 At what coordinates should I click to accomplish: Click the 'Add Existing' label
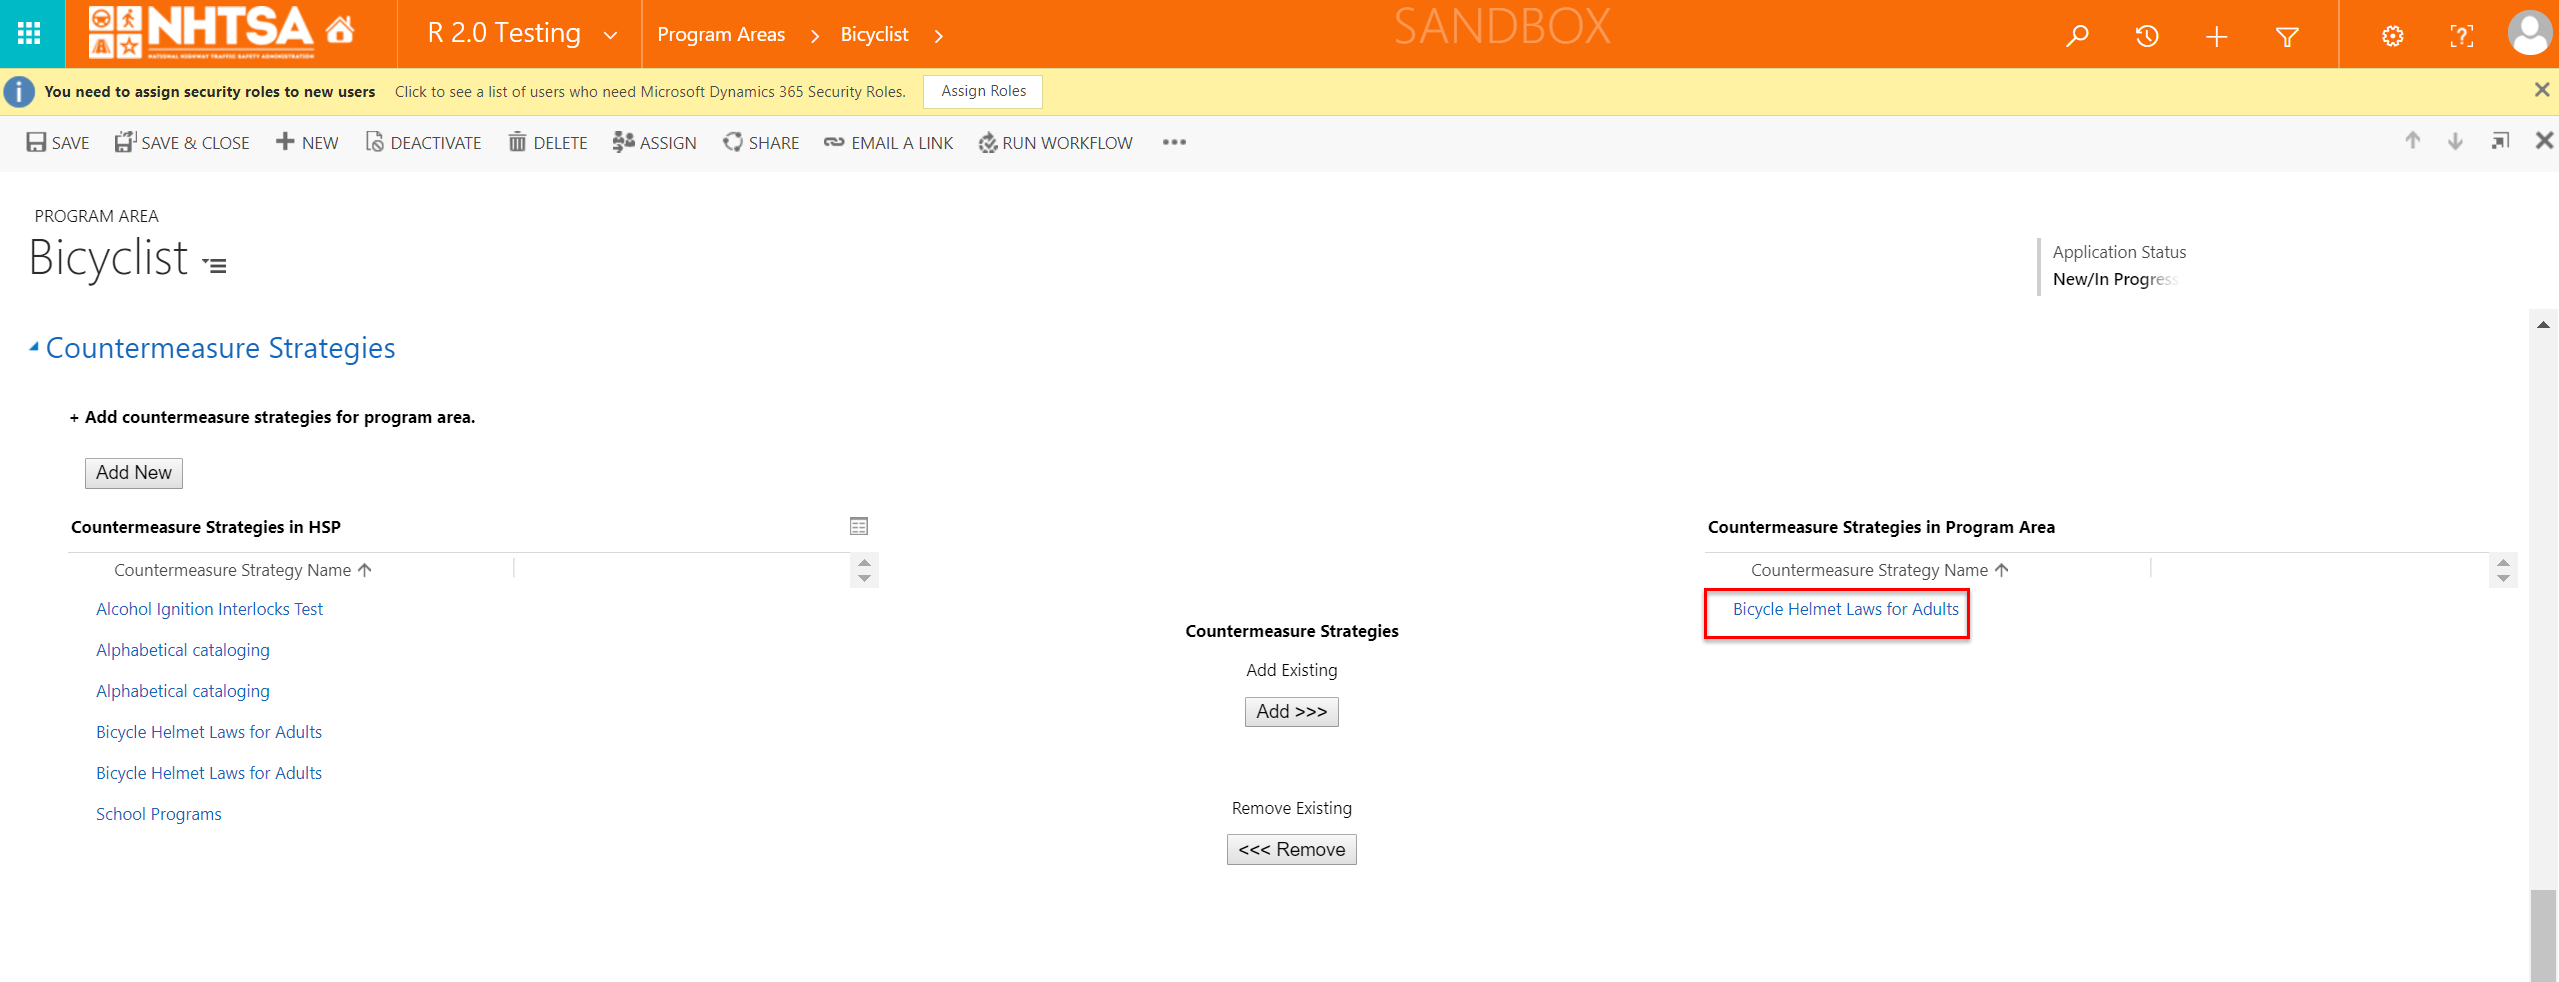1292,670
